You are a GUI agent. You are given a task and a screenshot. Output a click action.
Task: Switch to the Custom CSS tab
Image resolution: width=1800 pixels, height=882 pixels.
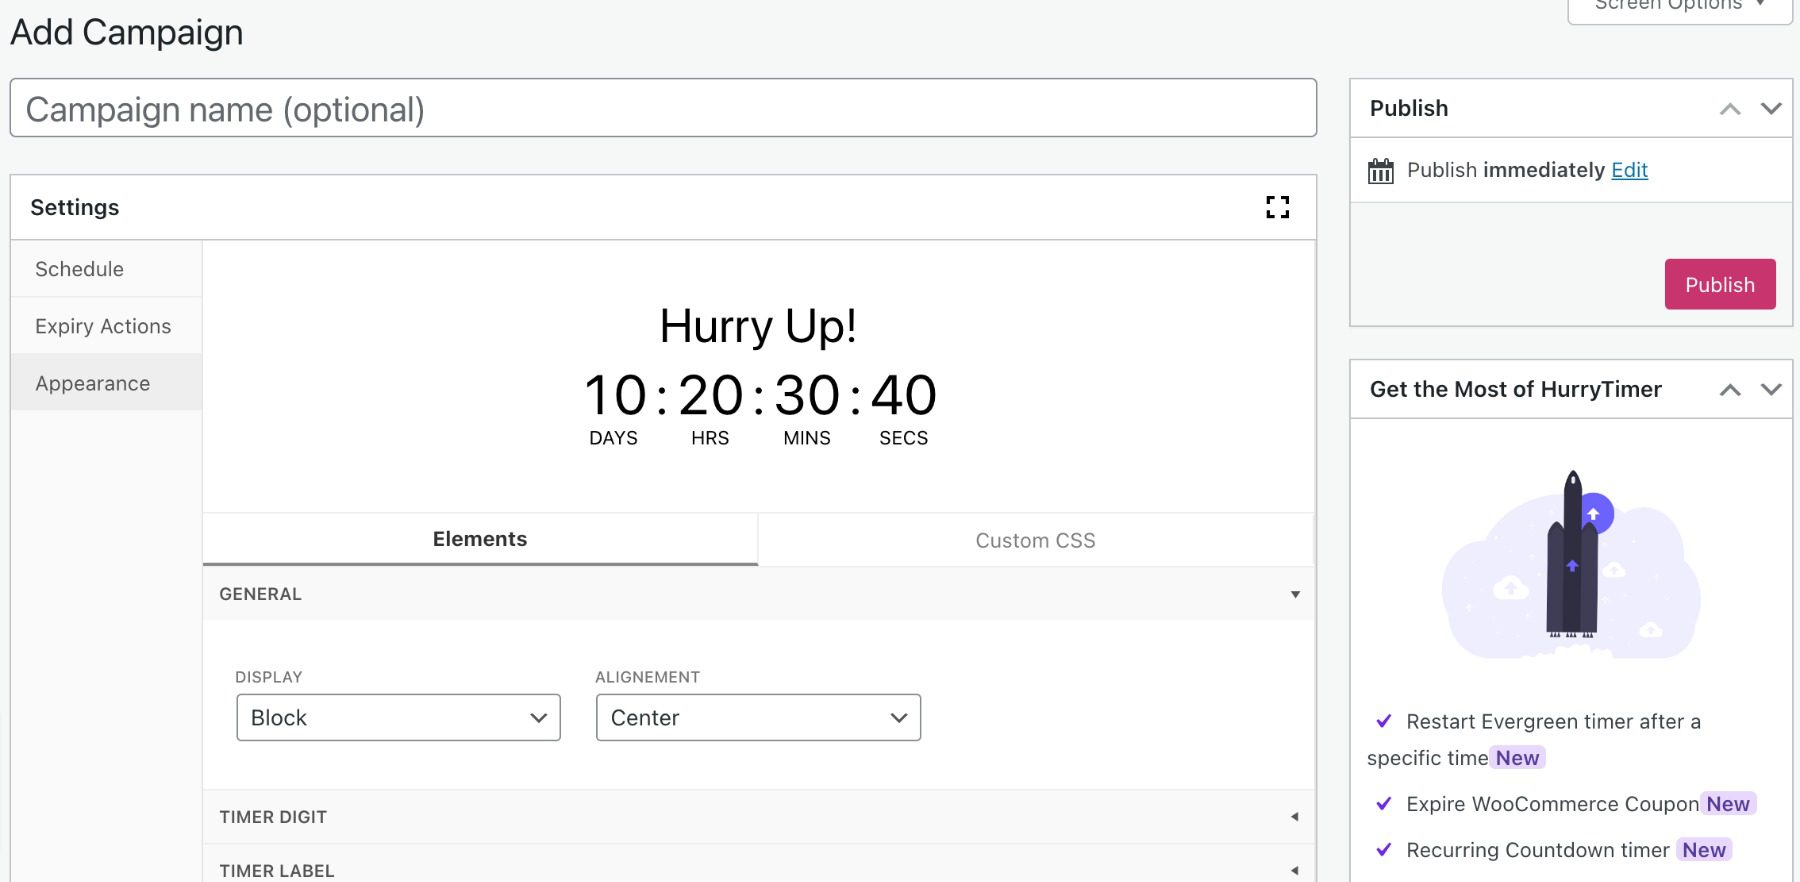[1034, 540]
